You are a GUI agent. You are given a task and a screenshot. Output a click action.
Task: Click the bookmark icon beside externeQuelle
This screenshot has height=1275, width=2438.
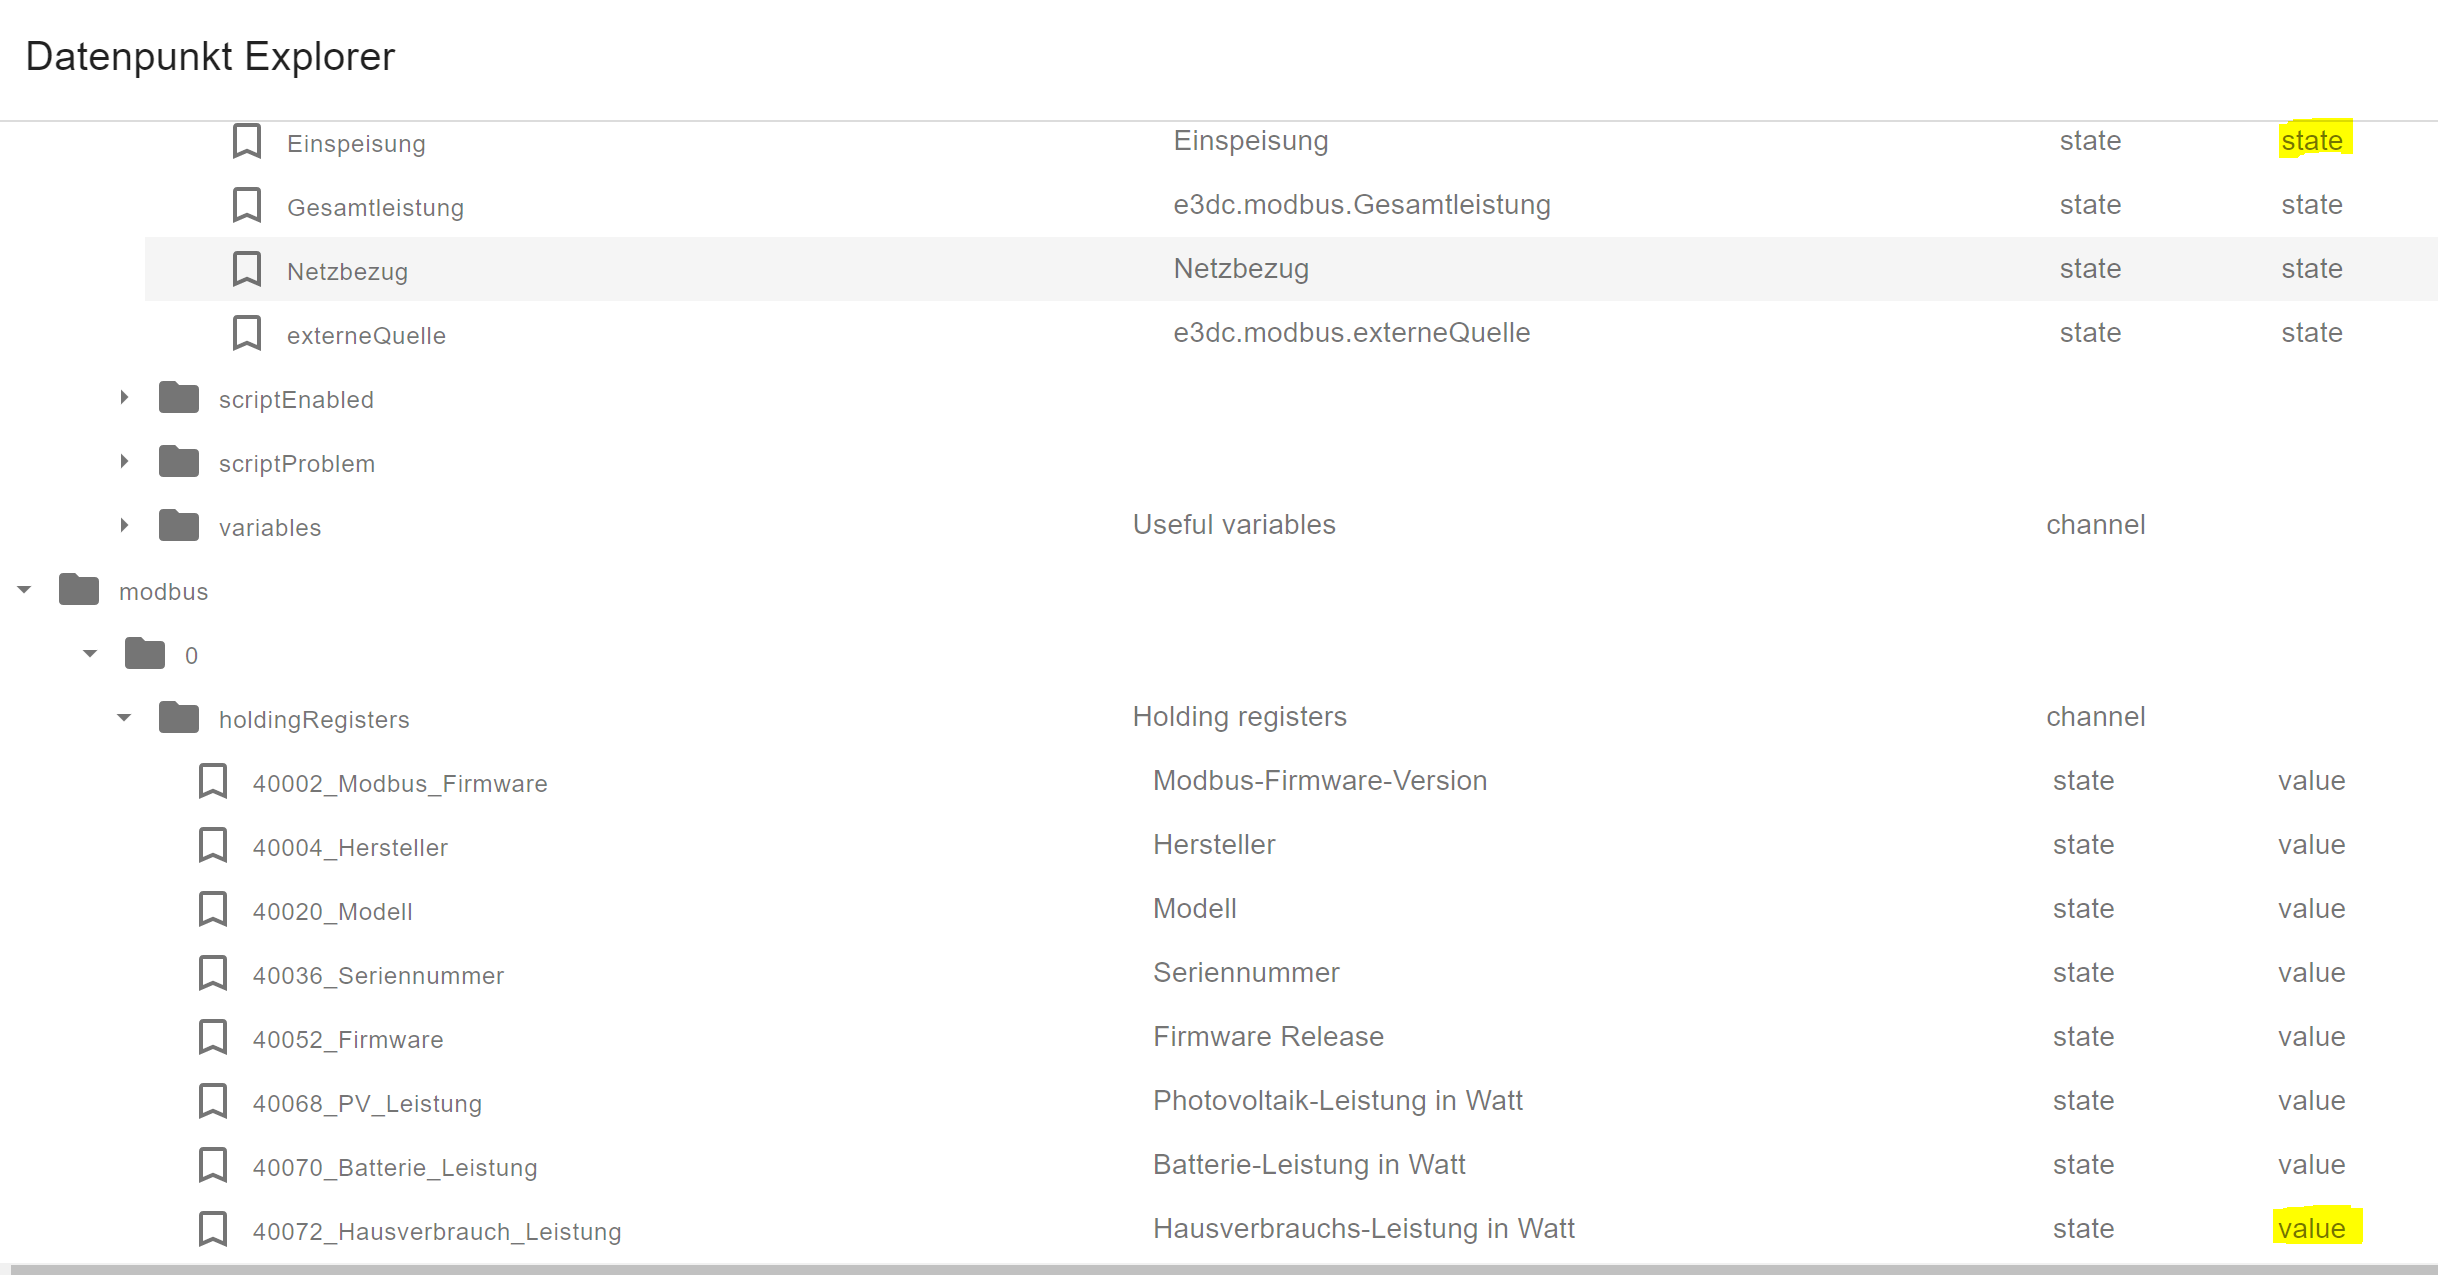coord(246,334)
